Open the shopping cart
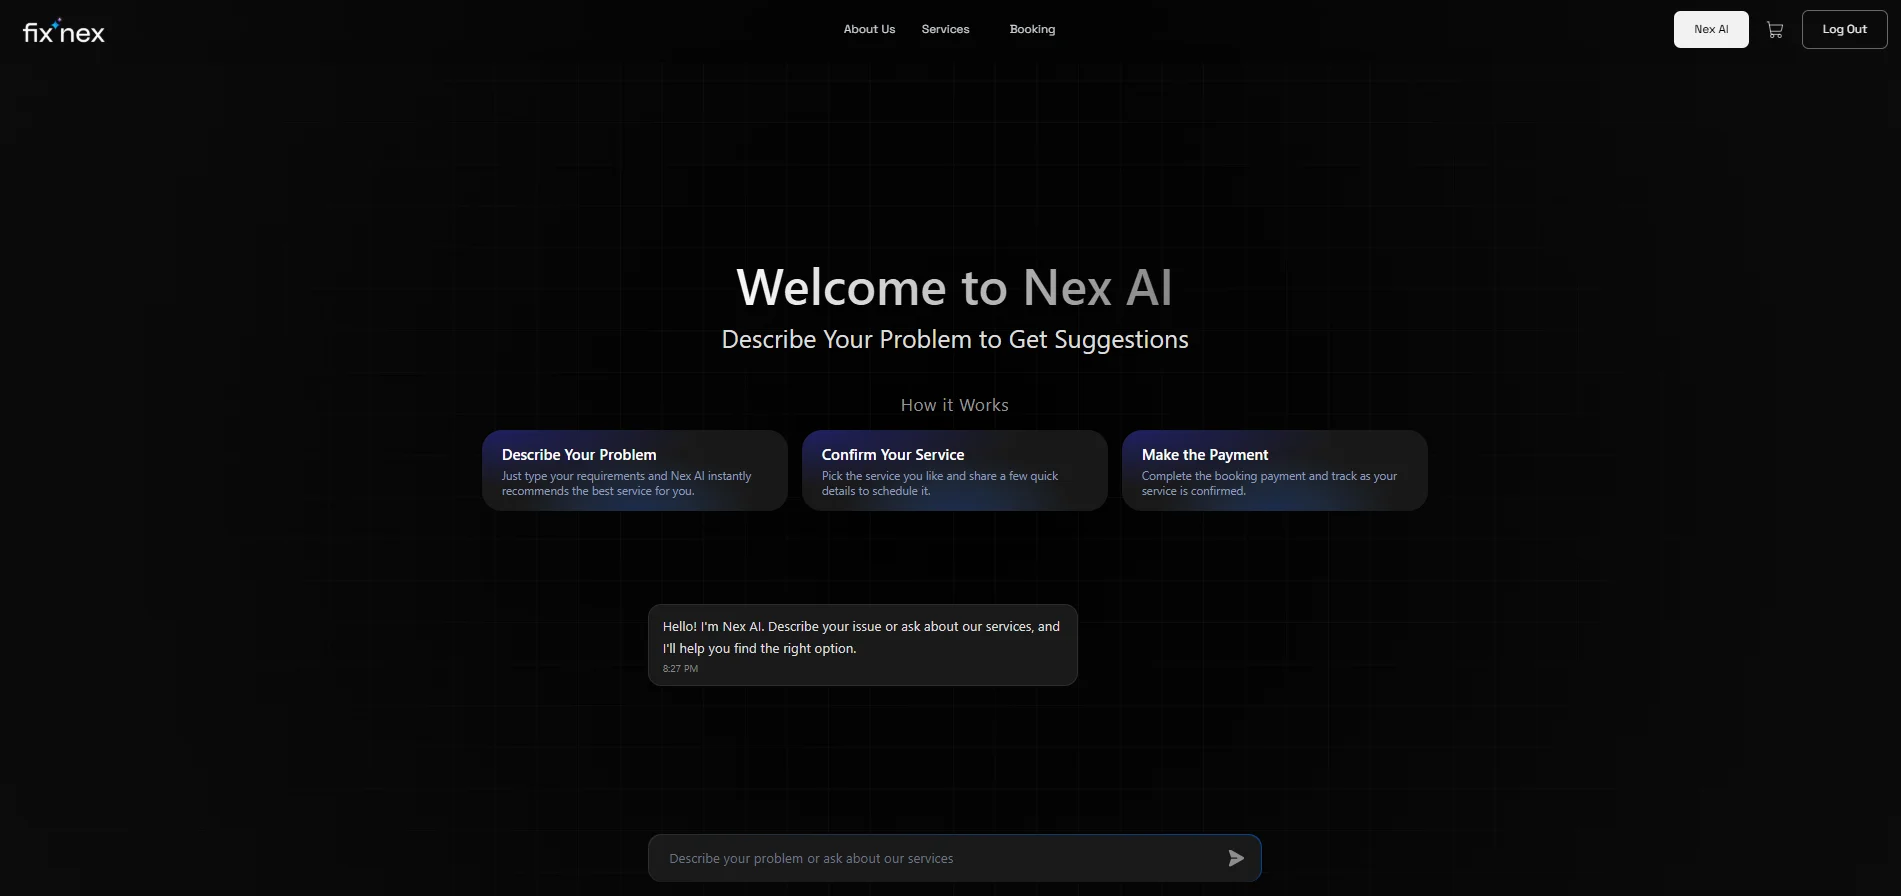 tap(1774, 30)
